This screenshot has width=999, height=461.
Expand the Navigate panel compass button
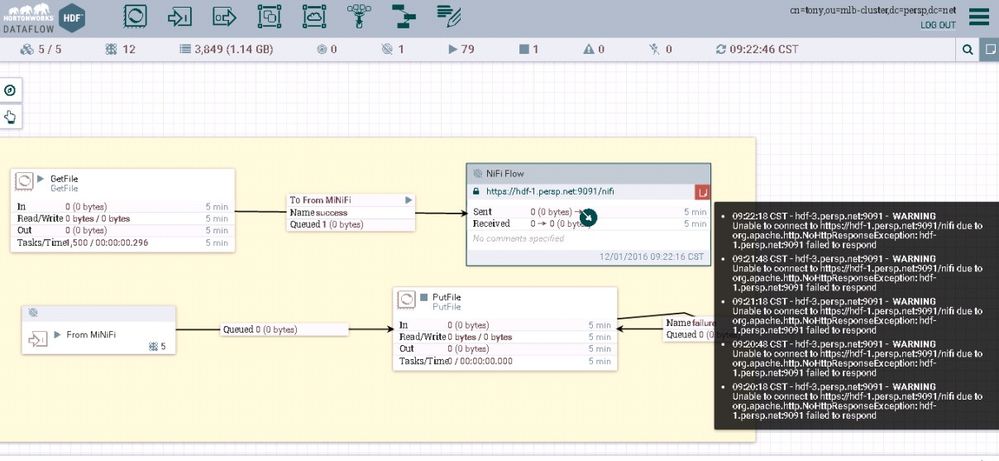click(x=10, y=90)
